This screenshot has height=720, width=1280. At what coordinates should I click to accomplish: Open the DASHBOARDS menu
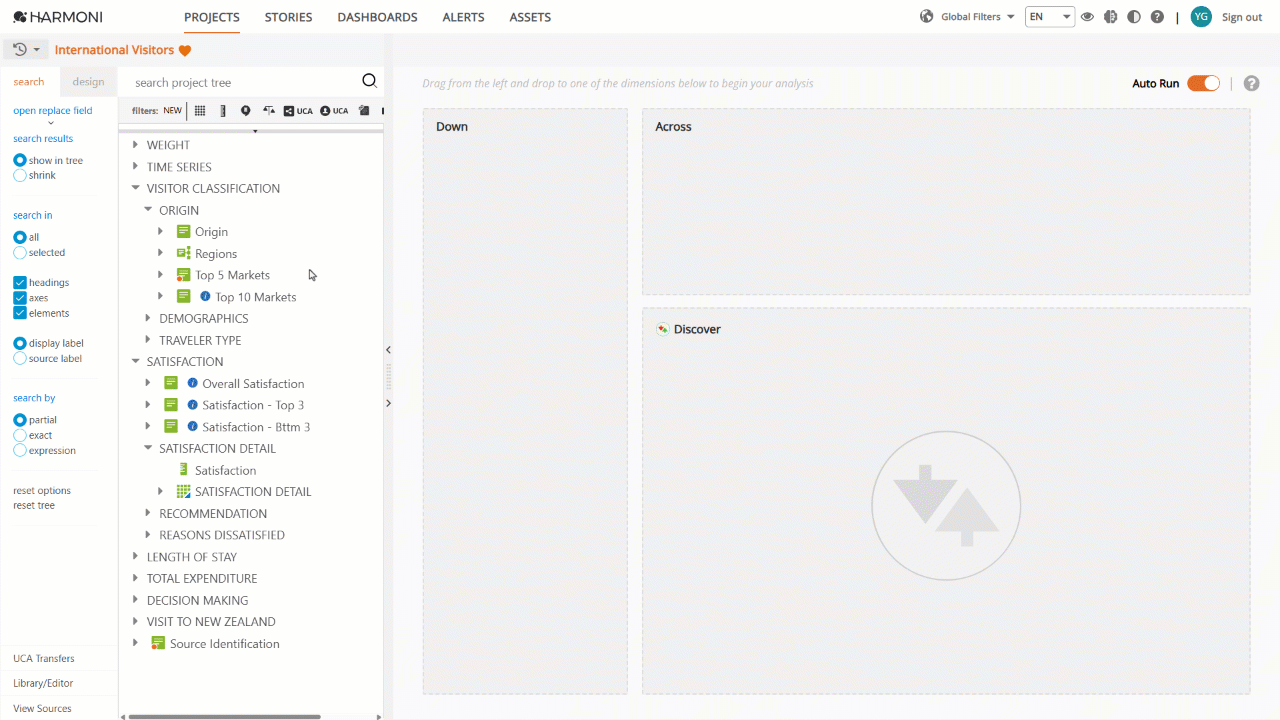point(377,17)
